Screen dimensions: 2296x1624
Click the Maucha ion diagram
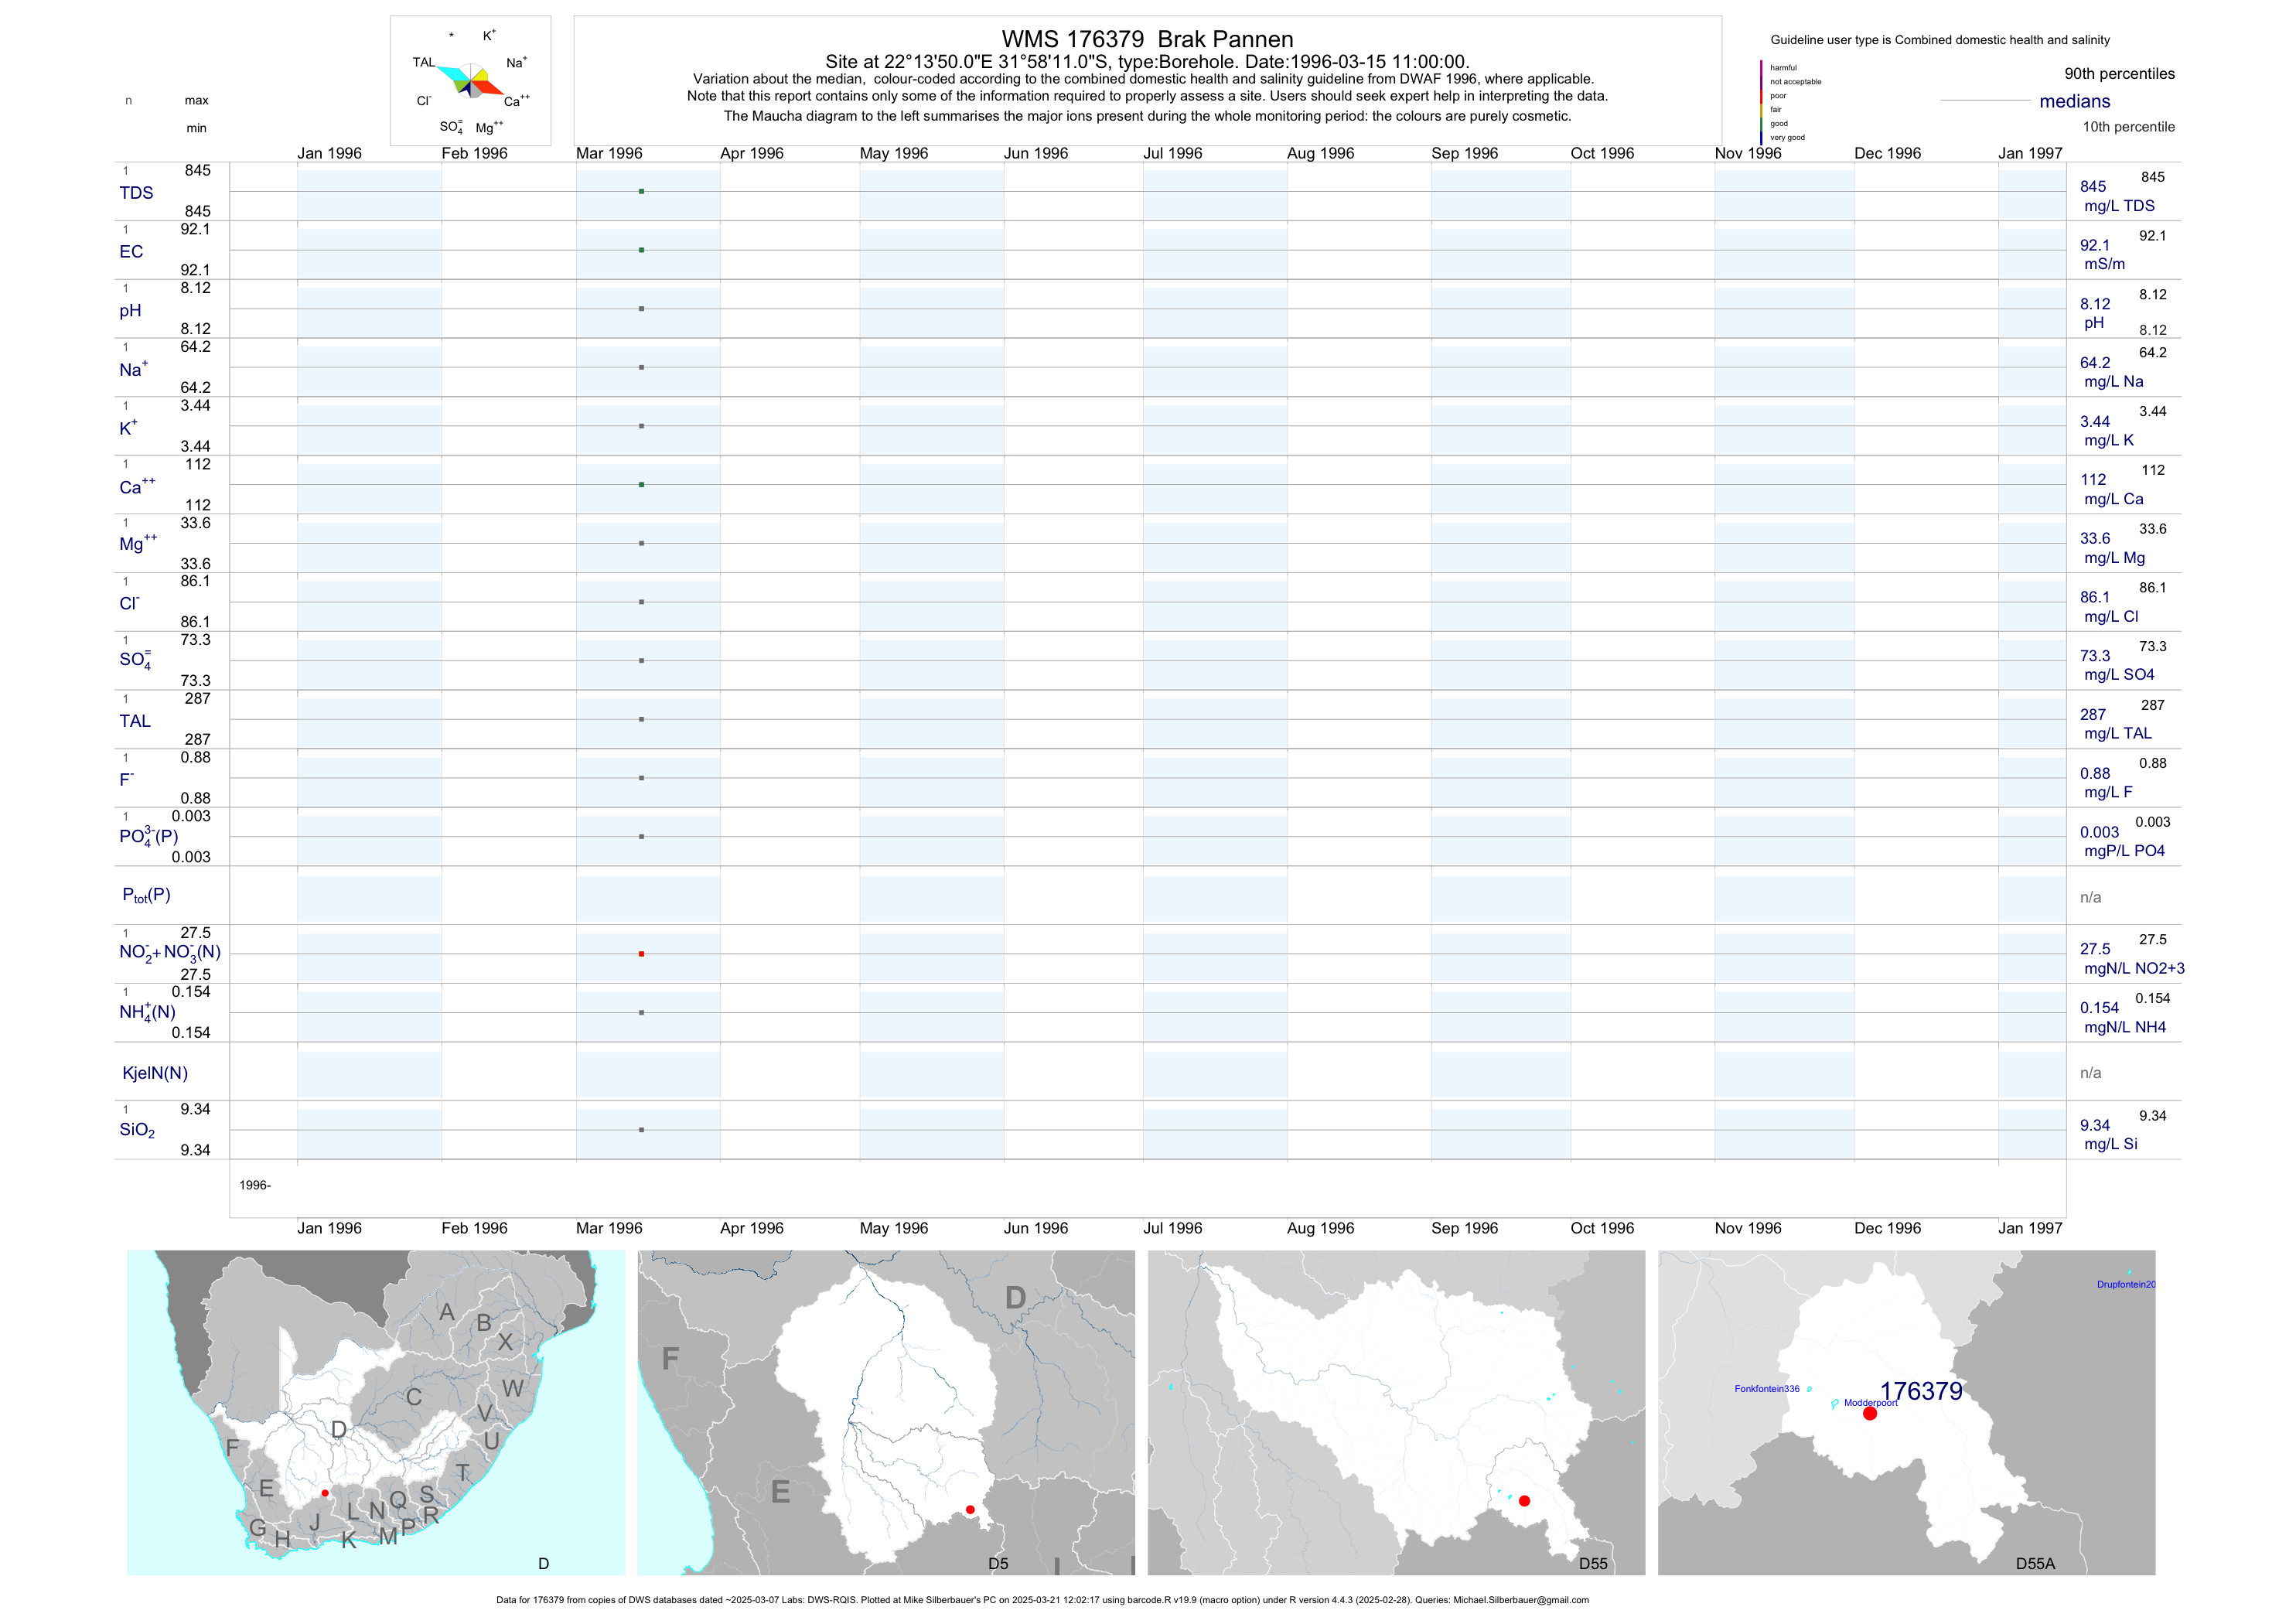pyautogui.click(x=470, y=80)
